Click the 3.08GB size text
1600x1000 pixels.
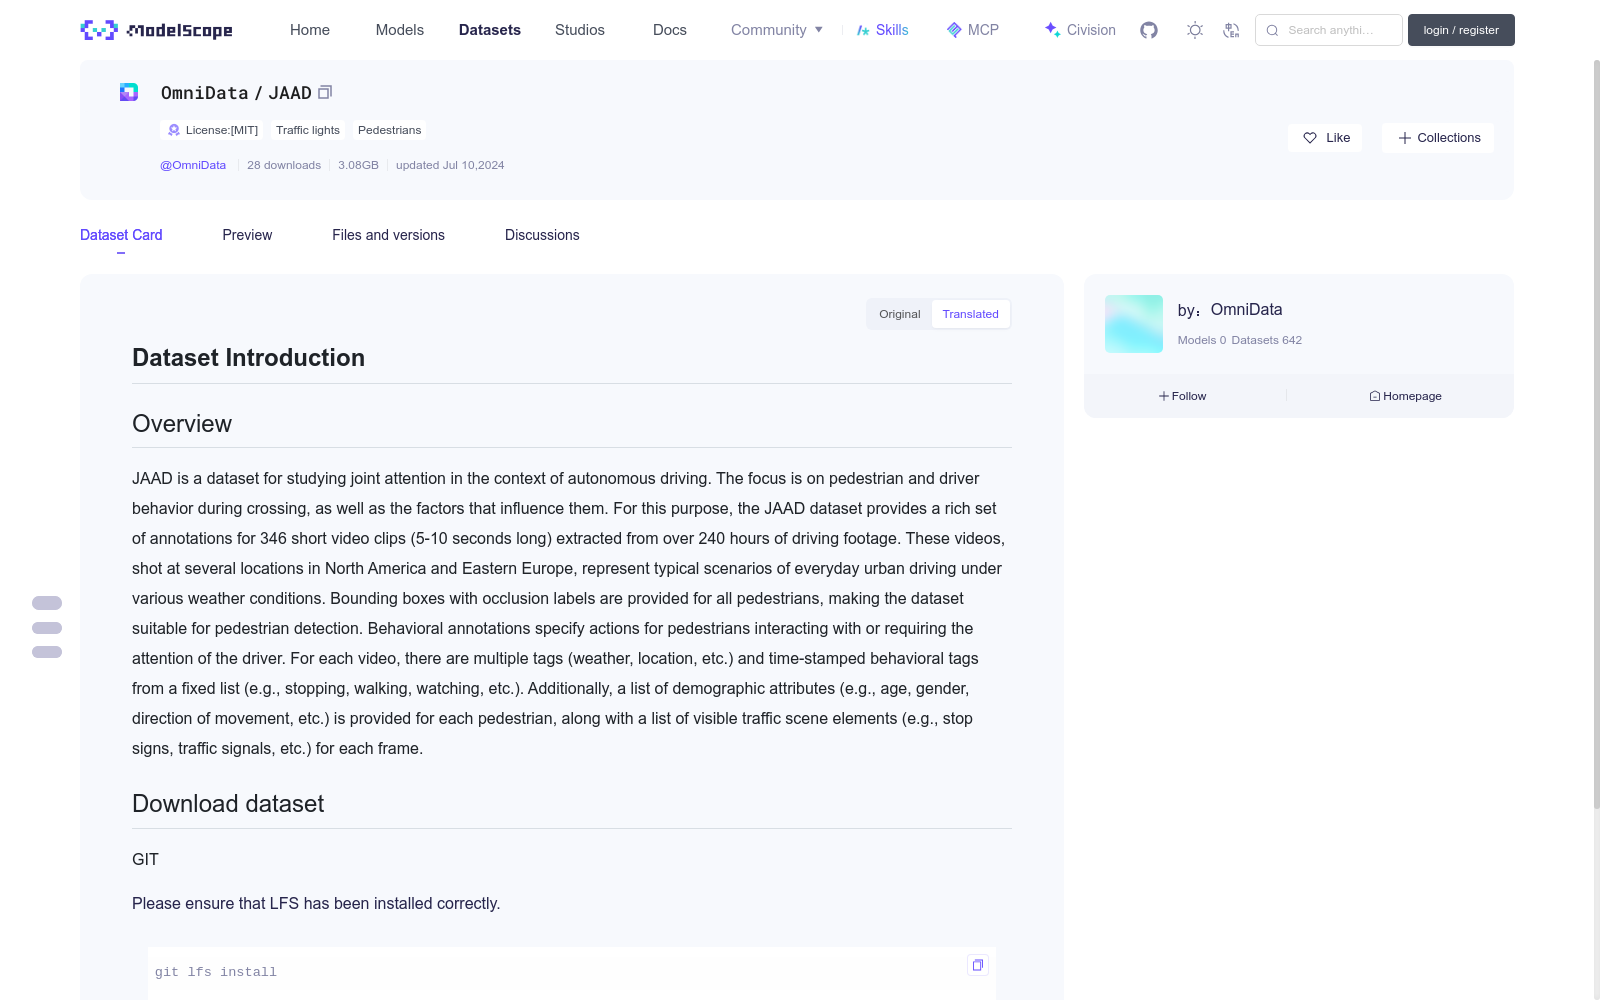(x=358, y=165)
